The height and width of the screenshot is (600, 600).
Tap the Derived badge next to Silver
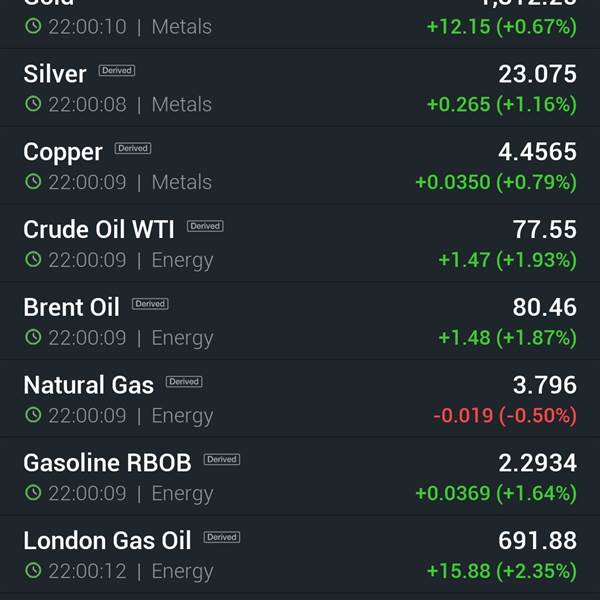[117, 70]
